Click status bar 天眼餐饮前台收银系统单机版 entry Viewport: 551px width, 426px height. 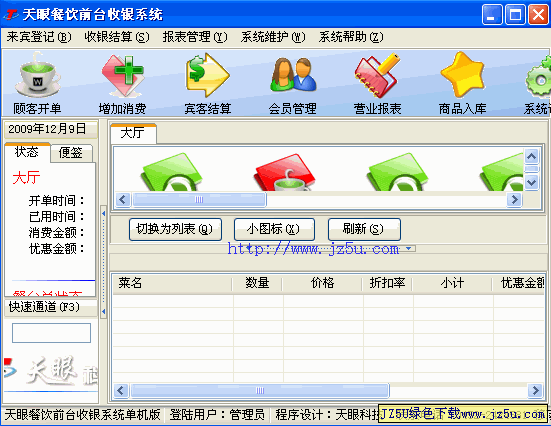[83, 415]
